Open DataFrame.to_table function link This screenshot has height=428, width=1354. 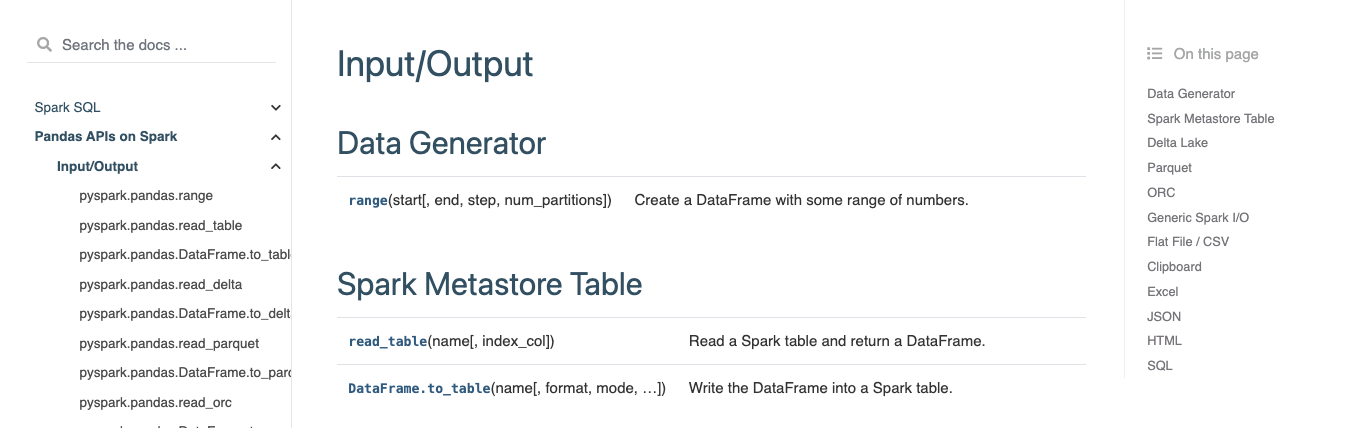419,388
